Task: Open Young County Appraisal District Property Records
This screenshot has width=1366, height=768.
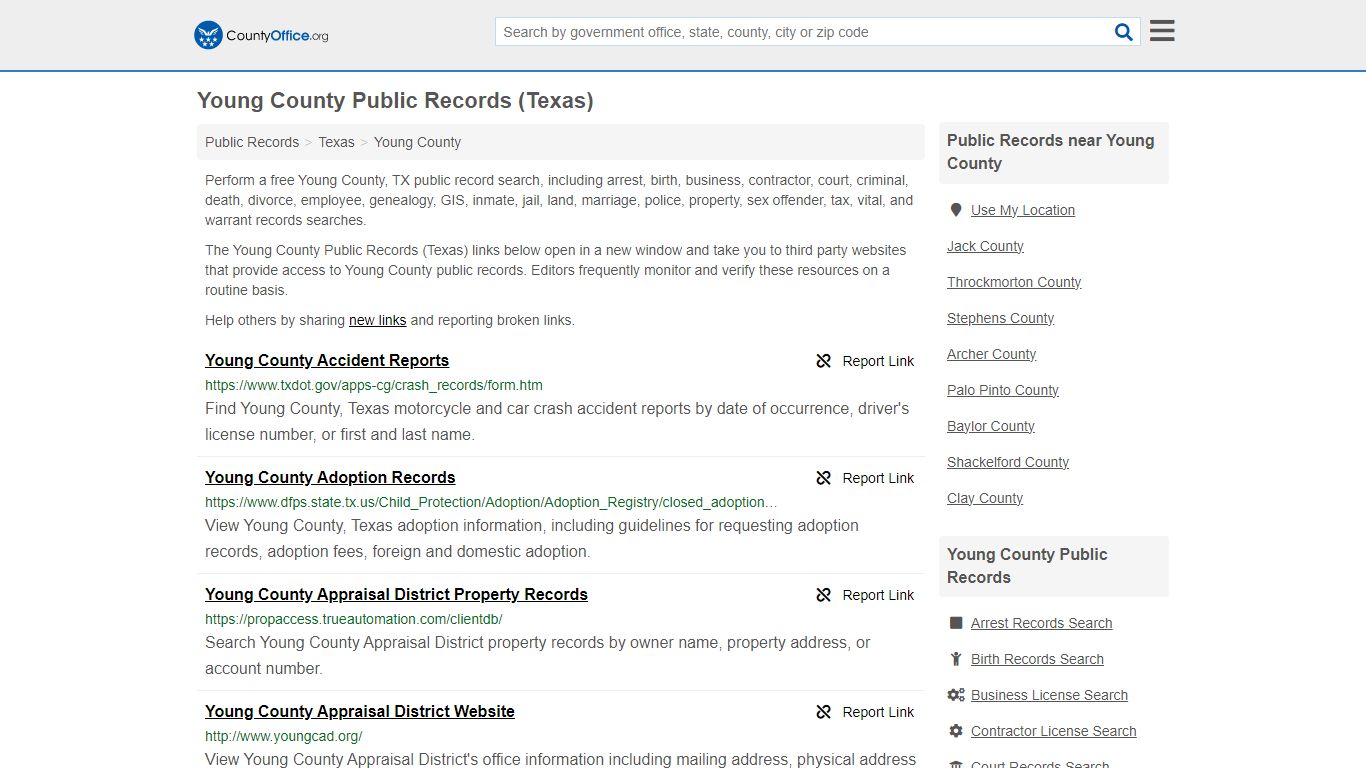Action: 396,595
